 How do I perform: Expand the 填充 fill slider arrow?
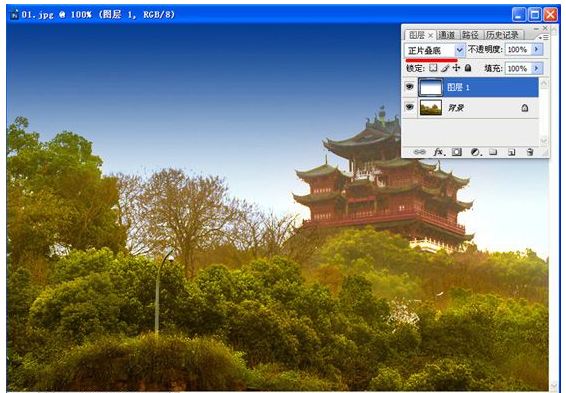pos(537,68)
